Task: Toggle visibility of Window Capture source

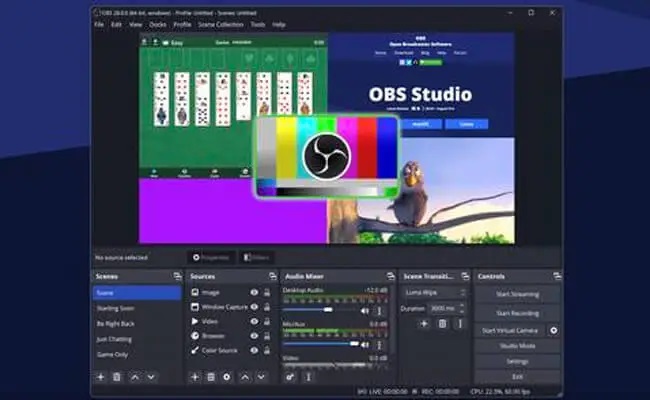Action: tap(254, 307)
